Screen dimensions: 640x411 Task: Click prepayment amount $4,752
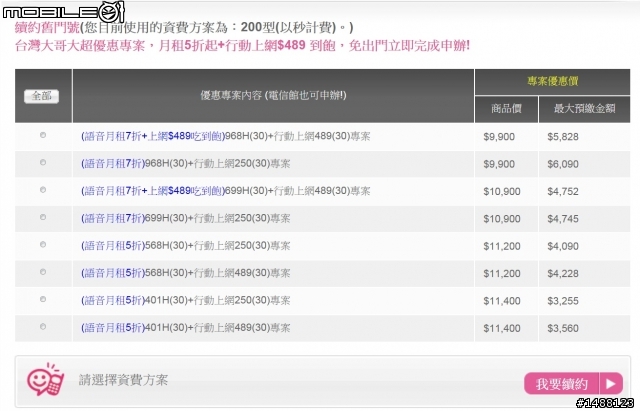click(x=563, y=191)
